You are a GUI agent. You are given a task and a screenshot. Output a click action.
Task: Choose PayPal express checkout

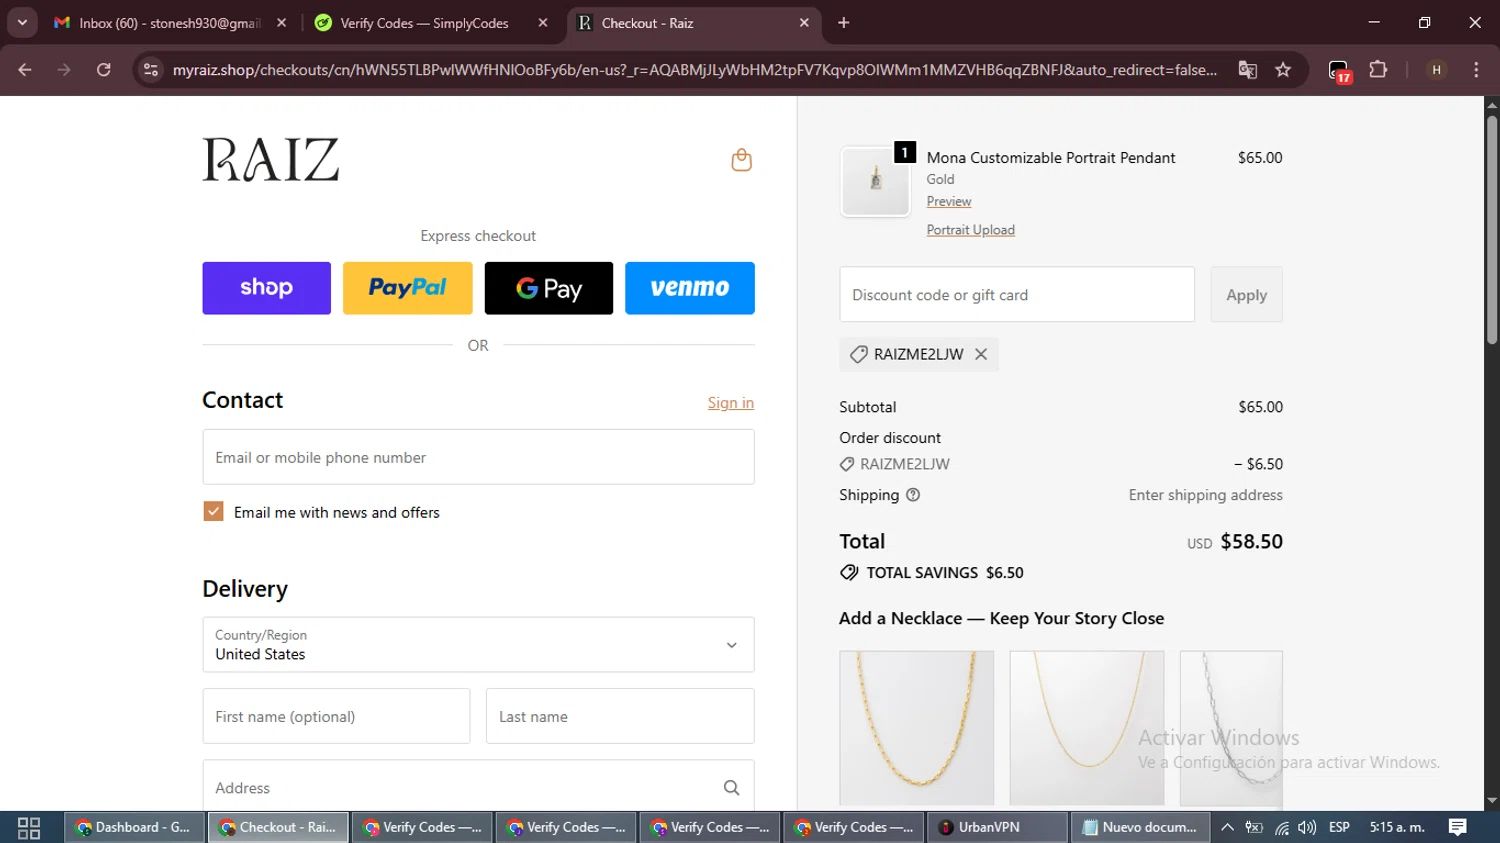coord(408,288)
